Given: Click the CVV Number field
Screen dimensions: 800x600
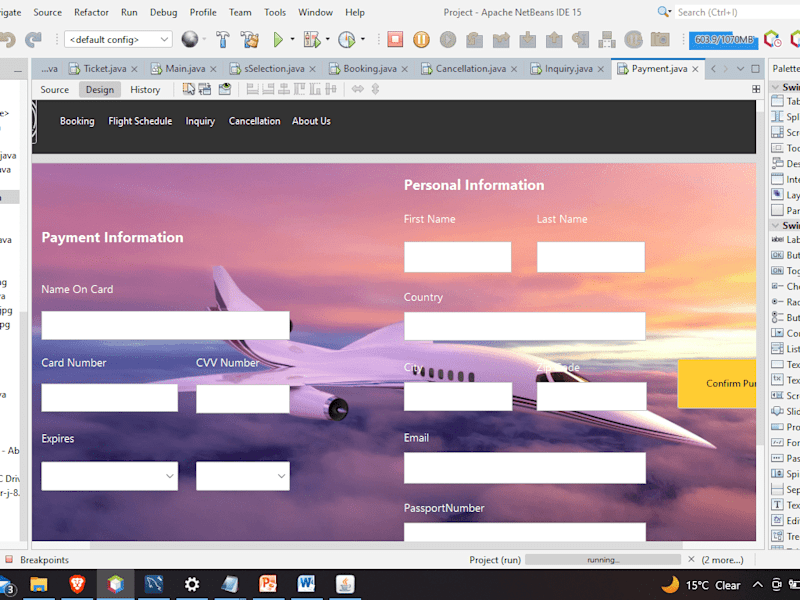Looking at the screenshot, I should click(x=243, y=398).
